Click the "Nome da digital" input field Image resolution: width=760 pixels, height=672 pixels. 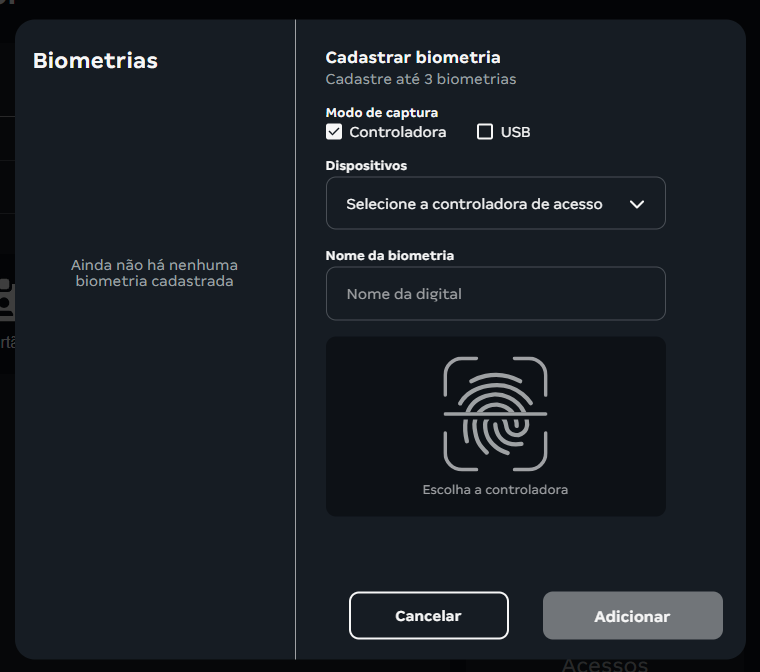pos(495,294)
